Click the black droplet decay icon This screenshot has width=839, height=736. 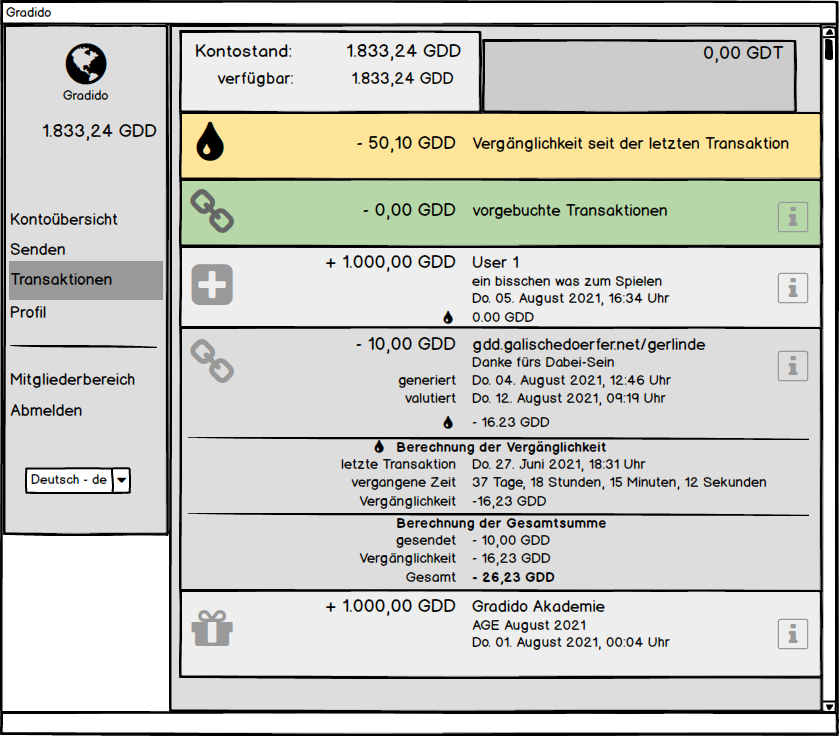pyautogui.click(x=209, y=143)
